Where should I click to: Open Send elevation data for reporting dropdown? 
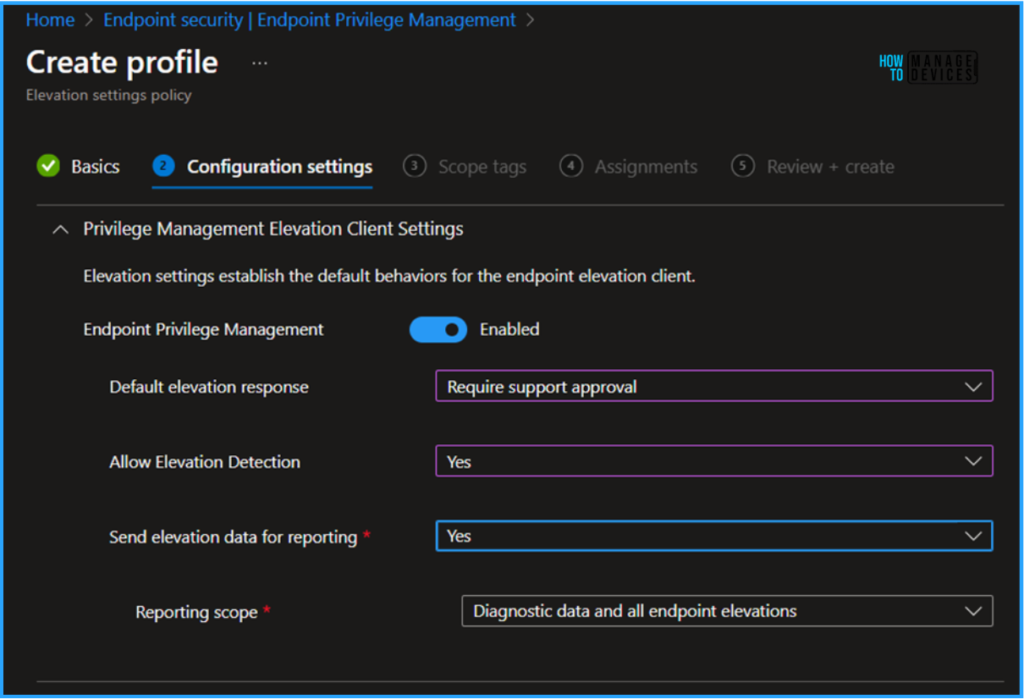pyautogui.click(x=714, y=536)
